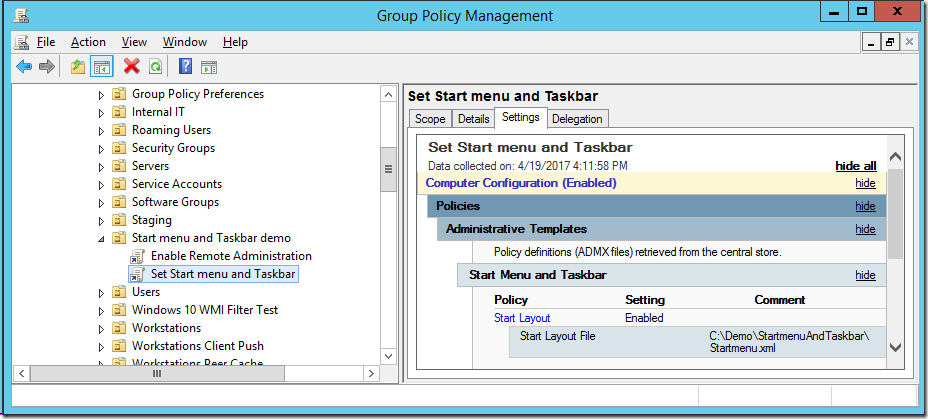Hide the Administrative Templates section

tap(865, 229)
